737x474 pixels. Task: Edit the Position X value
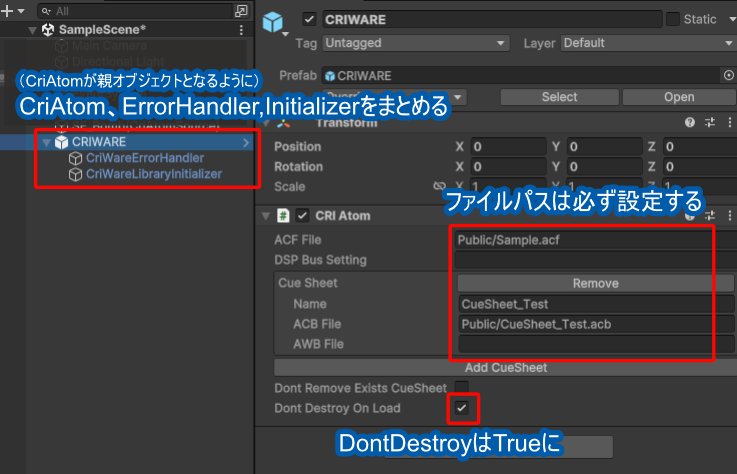pos(509,147)
